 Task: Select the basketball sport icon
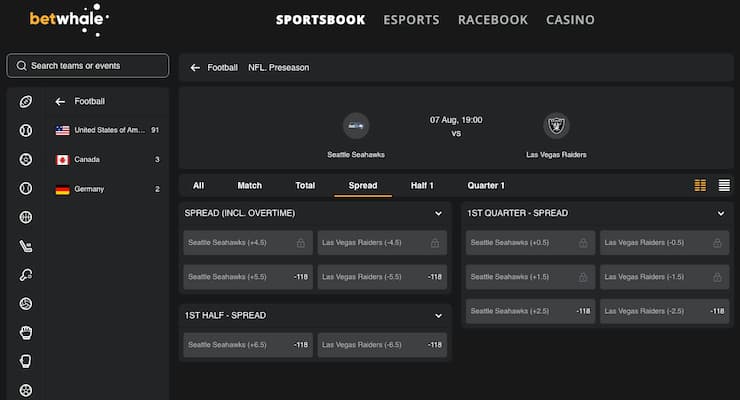point(25,217)
